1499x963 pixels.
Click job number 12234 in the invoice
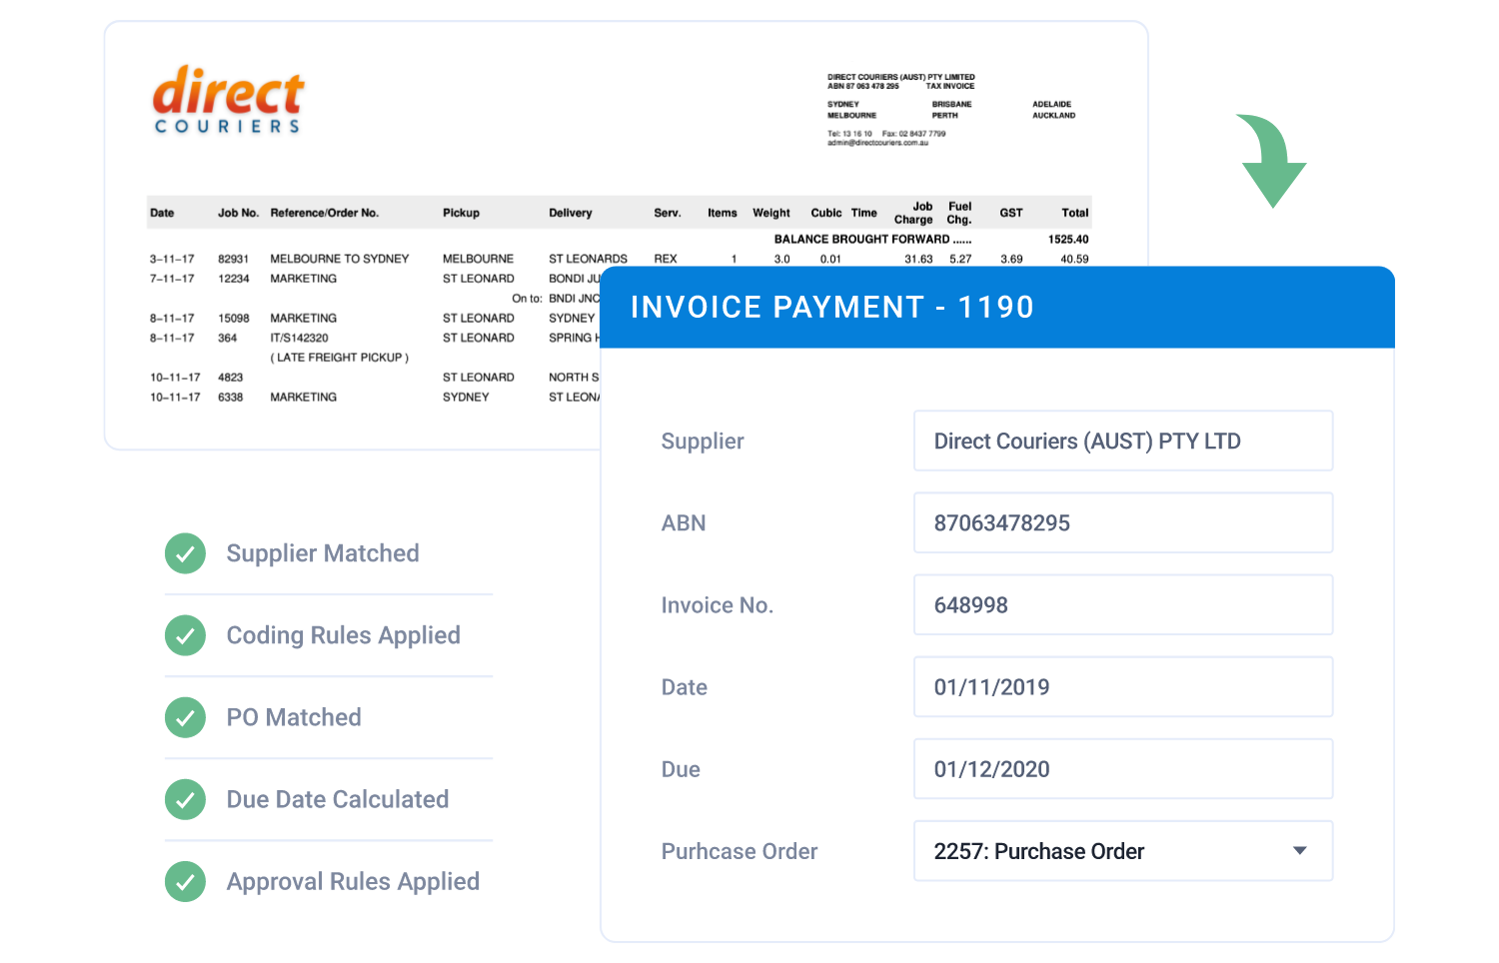[233, 279]
